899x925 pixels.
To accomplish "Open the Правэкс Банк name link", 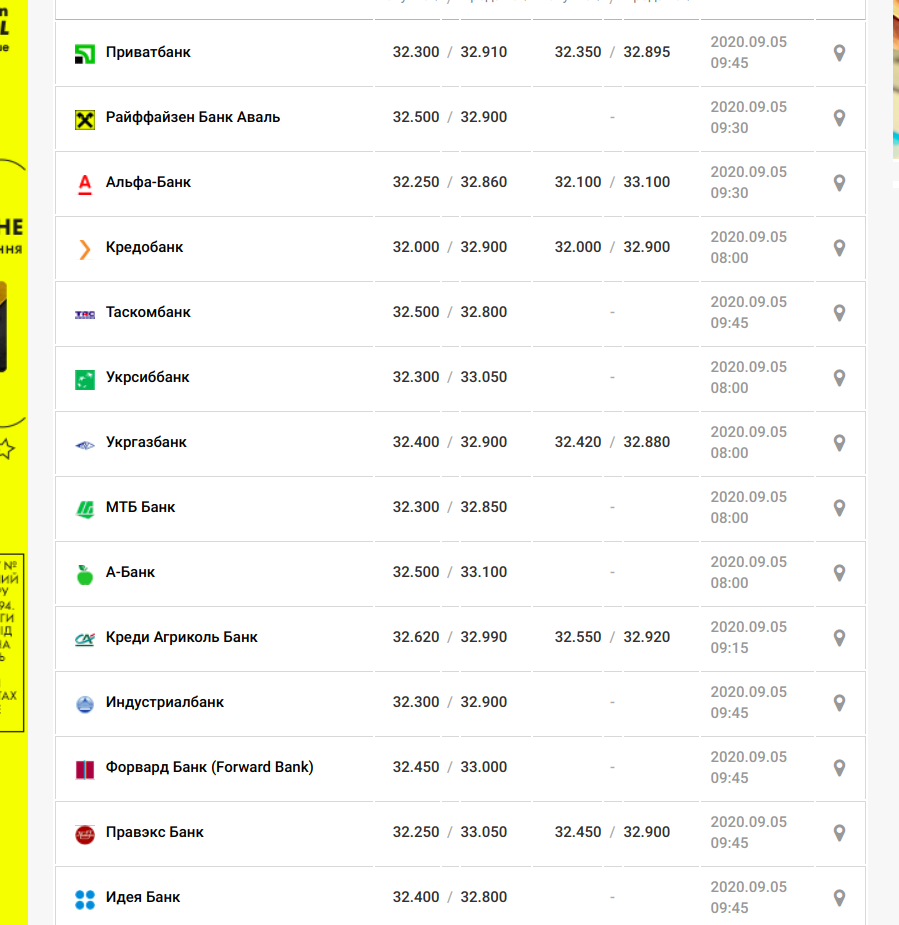I will point(155,832).
